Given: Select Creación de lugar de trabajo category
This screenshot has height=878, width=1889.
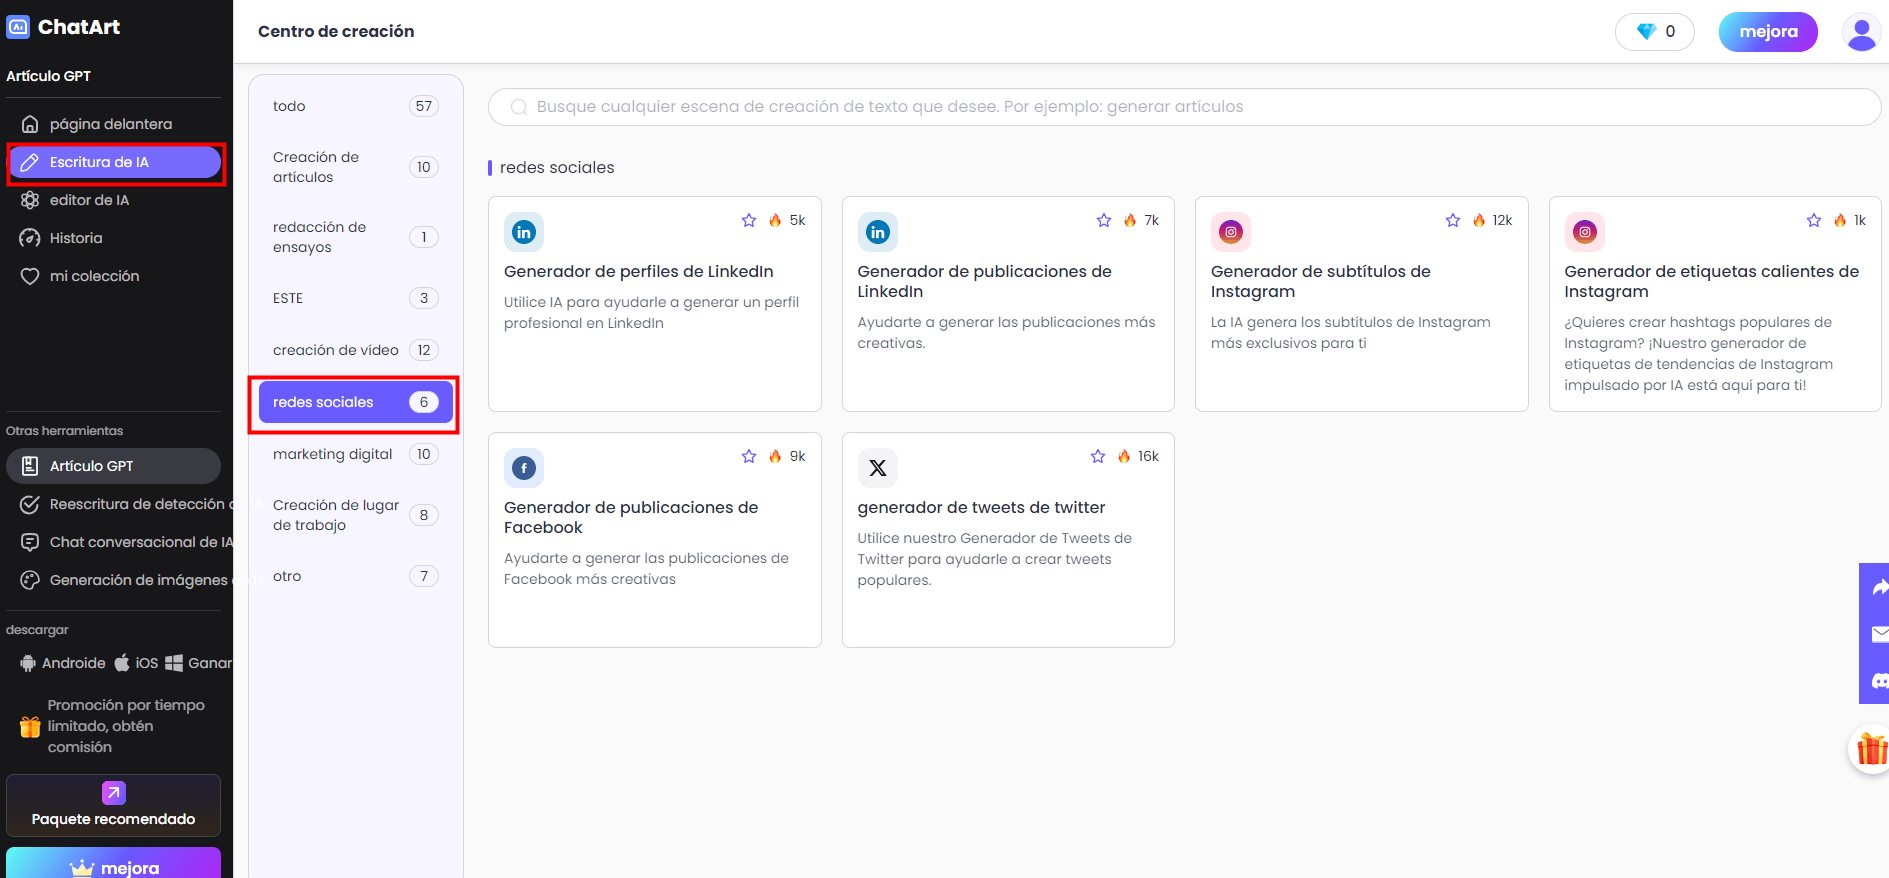Looking at the screenshot, I should coord(355,515).
